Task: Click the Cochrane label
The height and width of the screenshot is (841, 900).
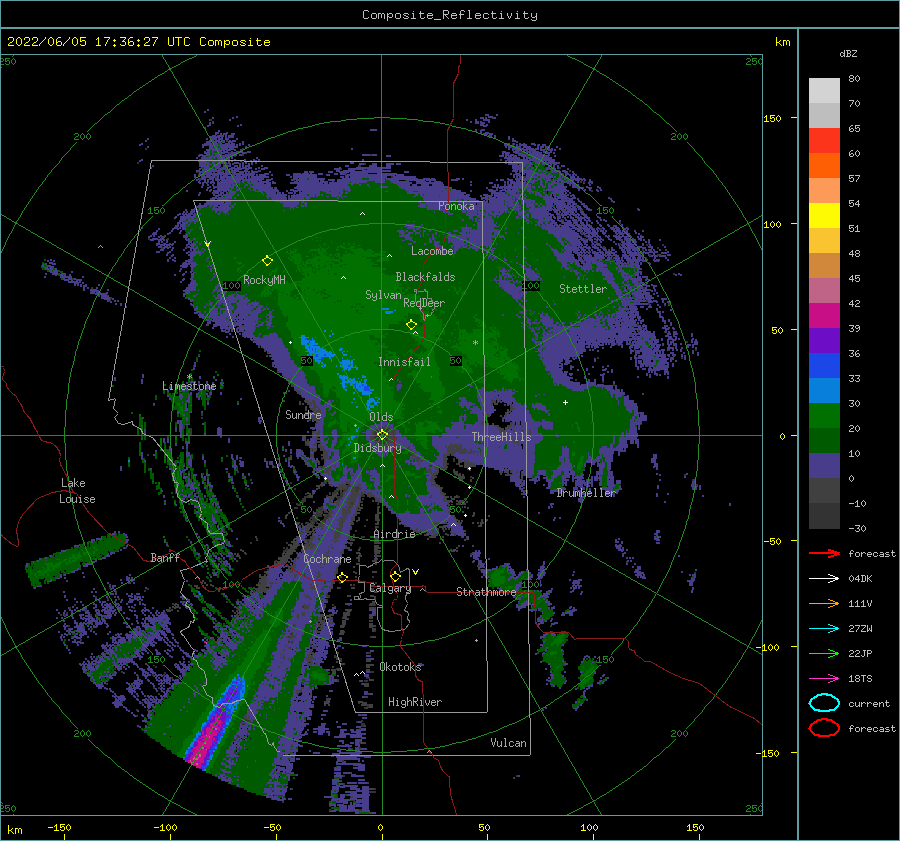Action: point(327,559)
